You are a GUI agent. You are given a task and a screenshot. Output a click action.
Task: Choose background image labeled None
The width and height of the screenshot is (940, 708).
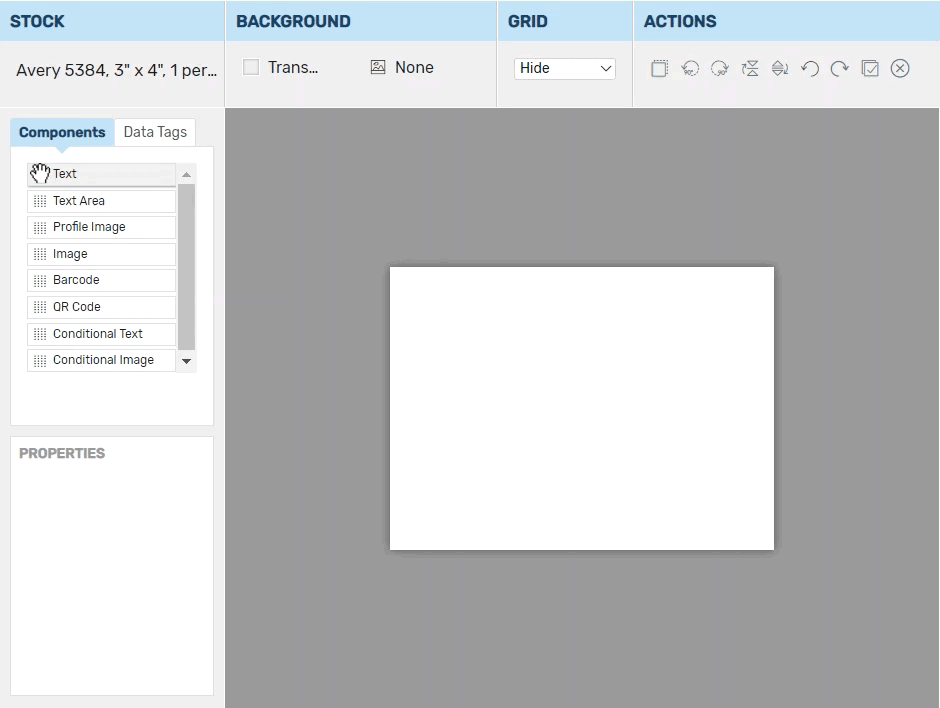pyautogui.click(x=402, y=67)
